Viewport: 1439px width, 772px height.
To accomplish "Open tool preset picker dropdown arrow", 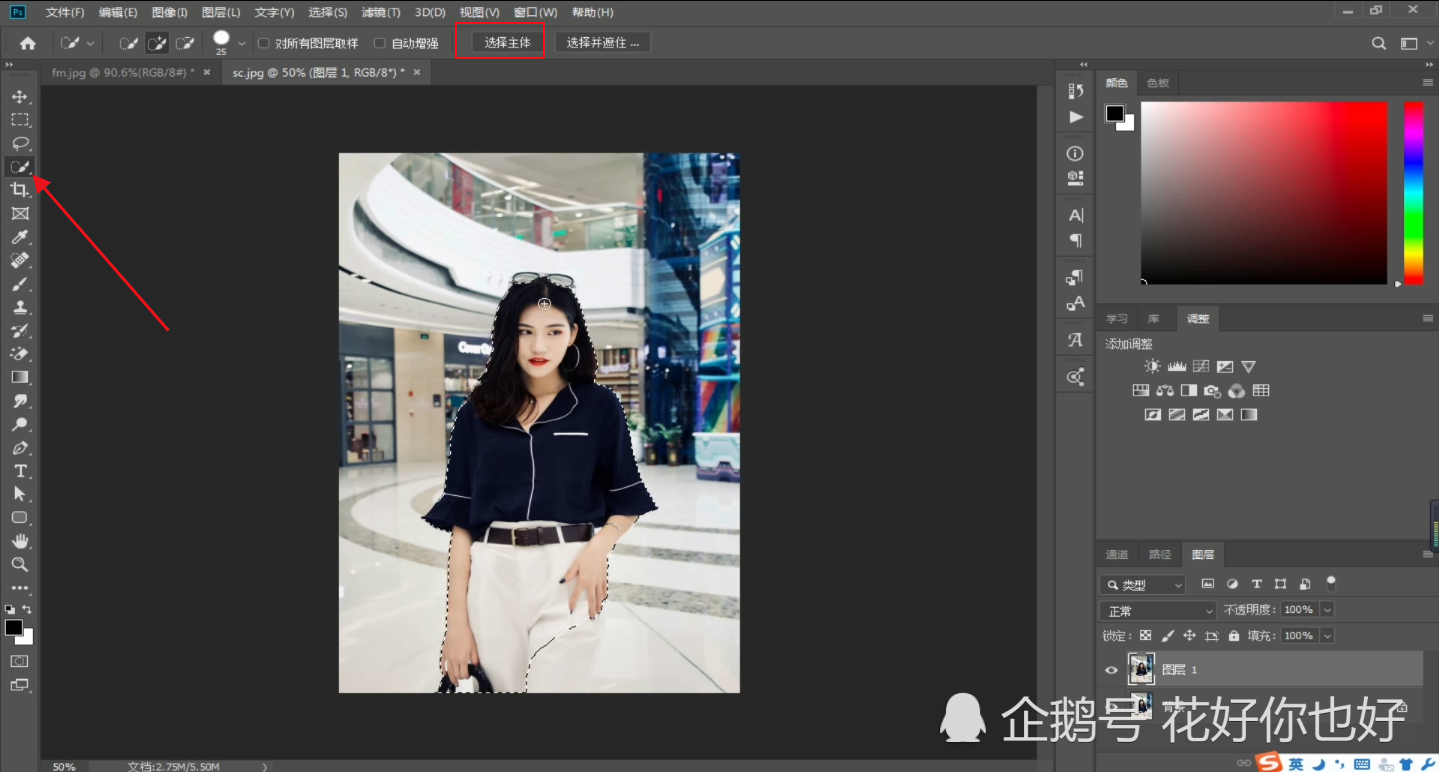I will [x=91, y=43].
